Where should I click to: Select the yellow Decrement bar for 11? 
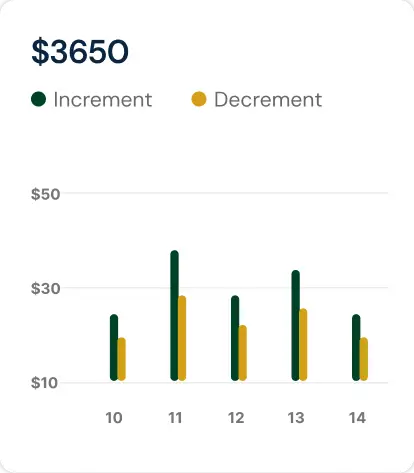click(x=182, y=338)
